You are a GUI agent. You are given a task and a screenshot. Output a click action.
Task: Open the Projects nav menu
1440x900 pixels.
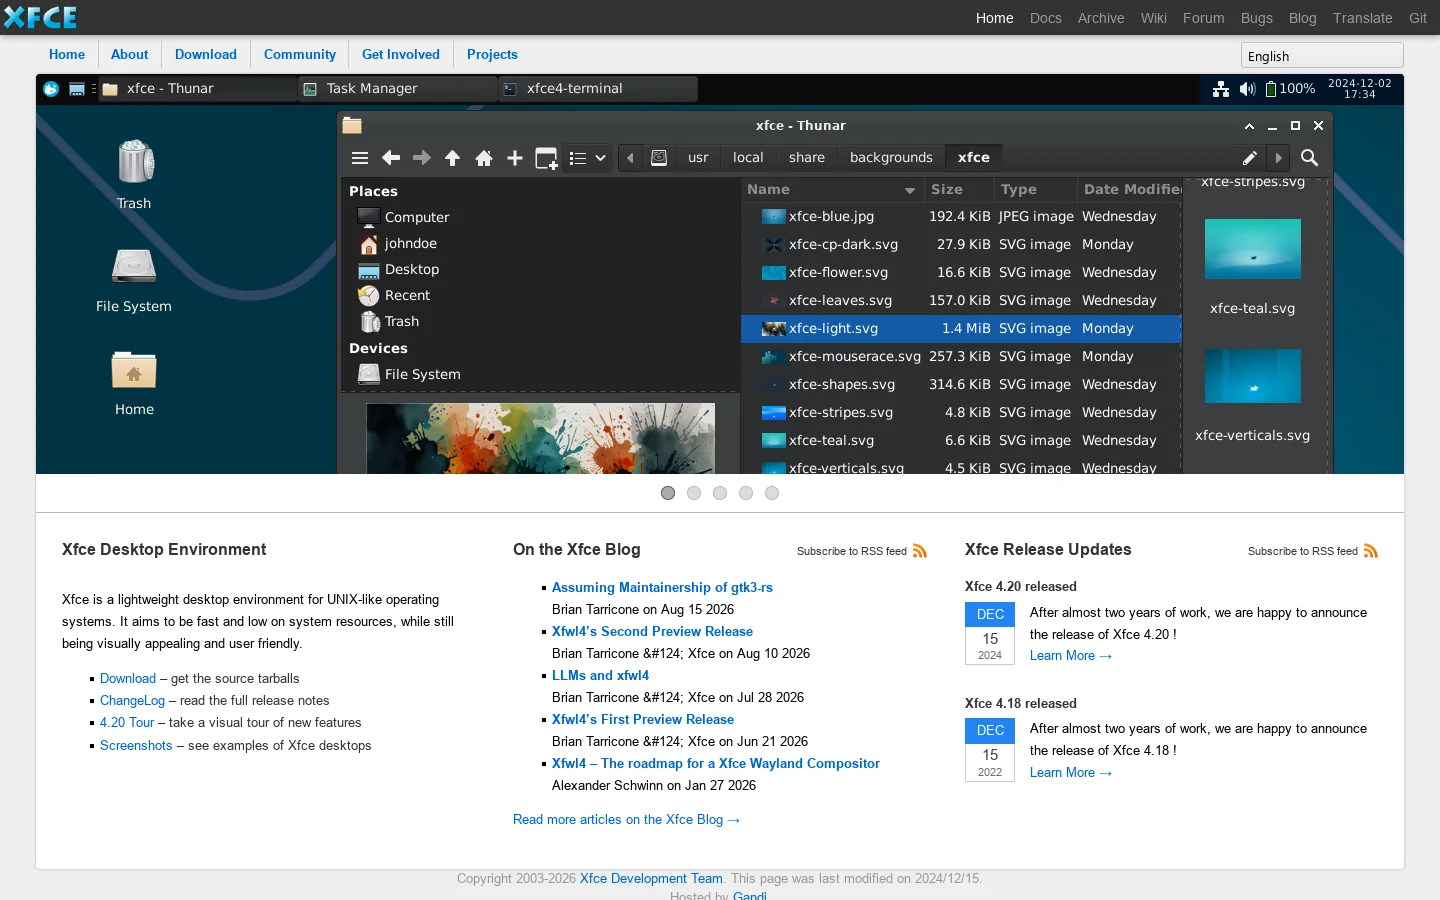tap(492, 54)
